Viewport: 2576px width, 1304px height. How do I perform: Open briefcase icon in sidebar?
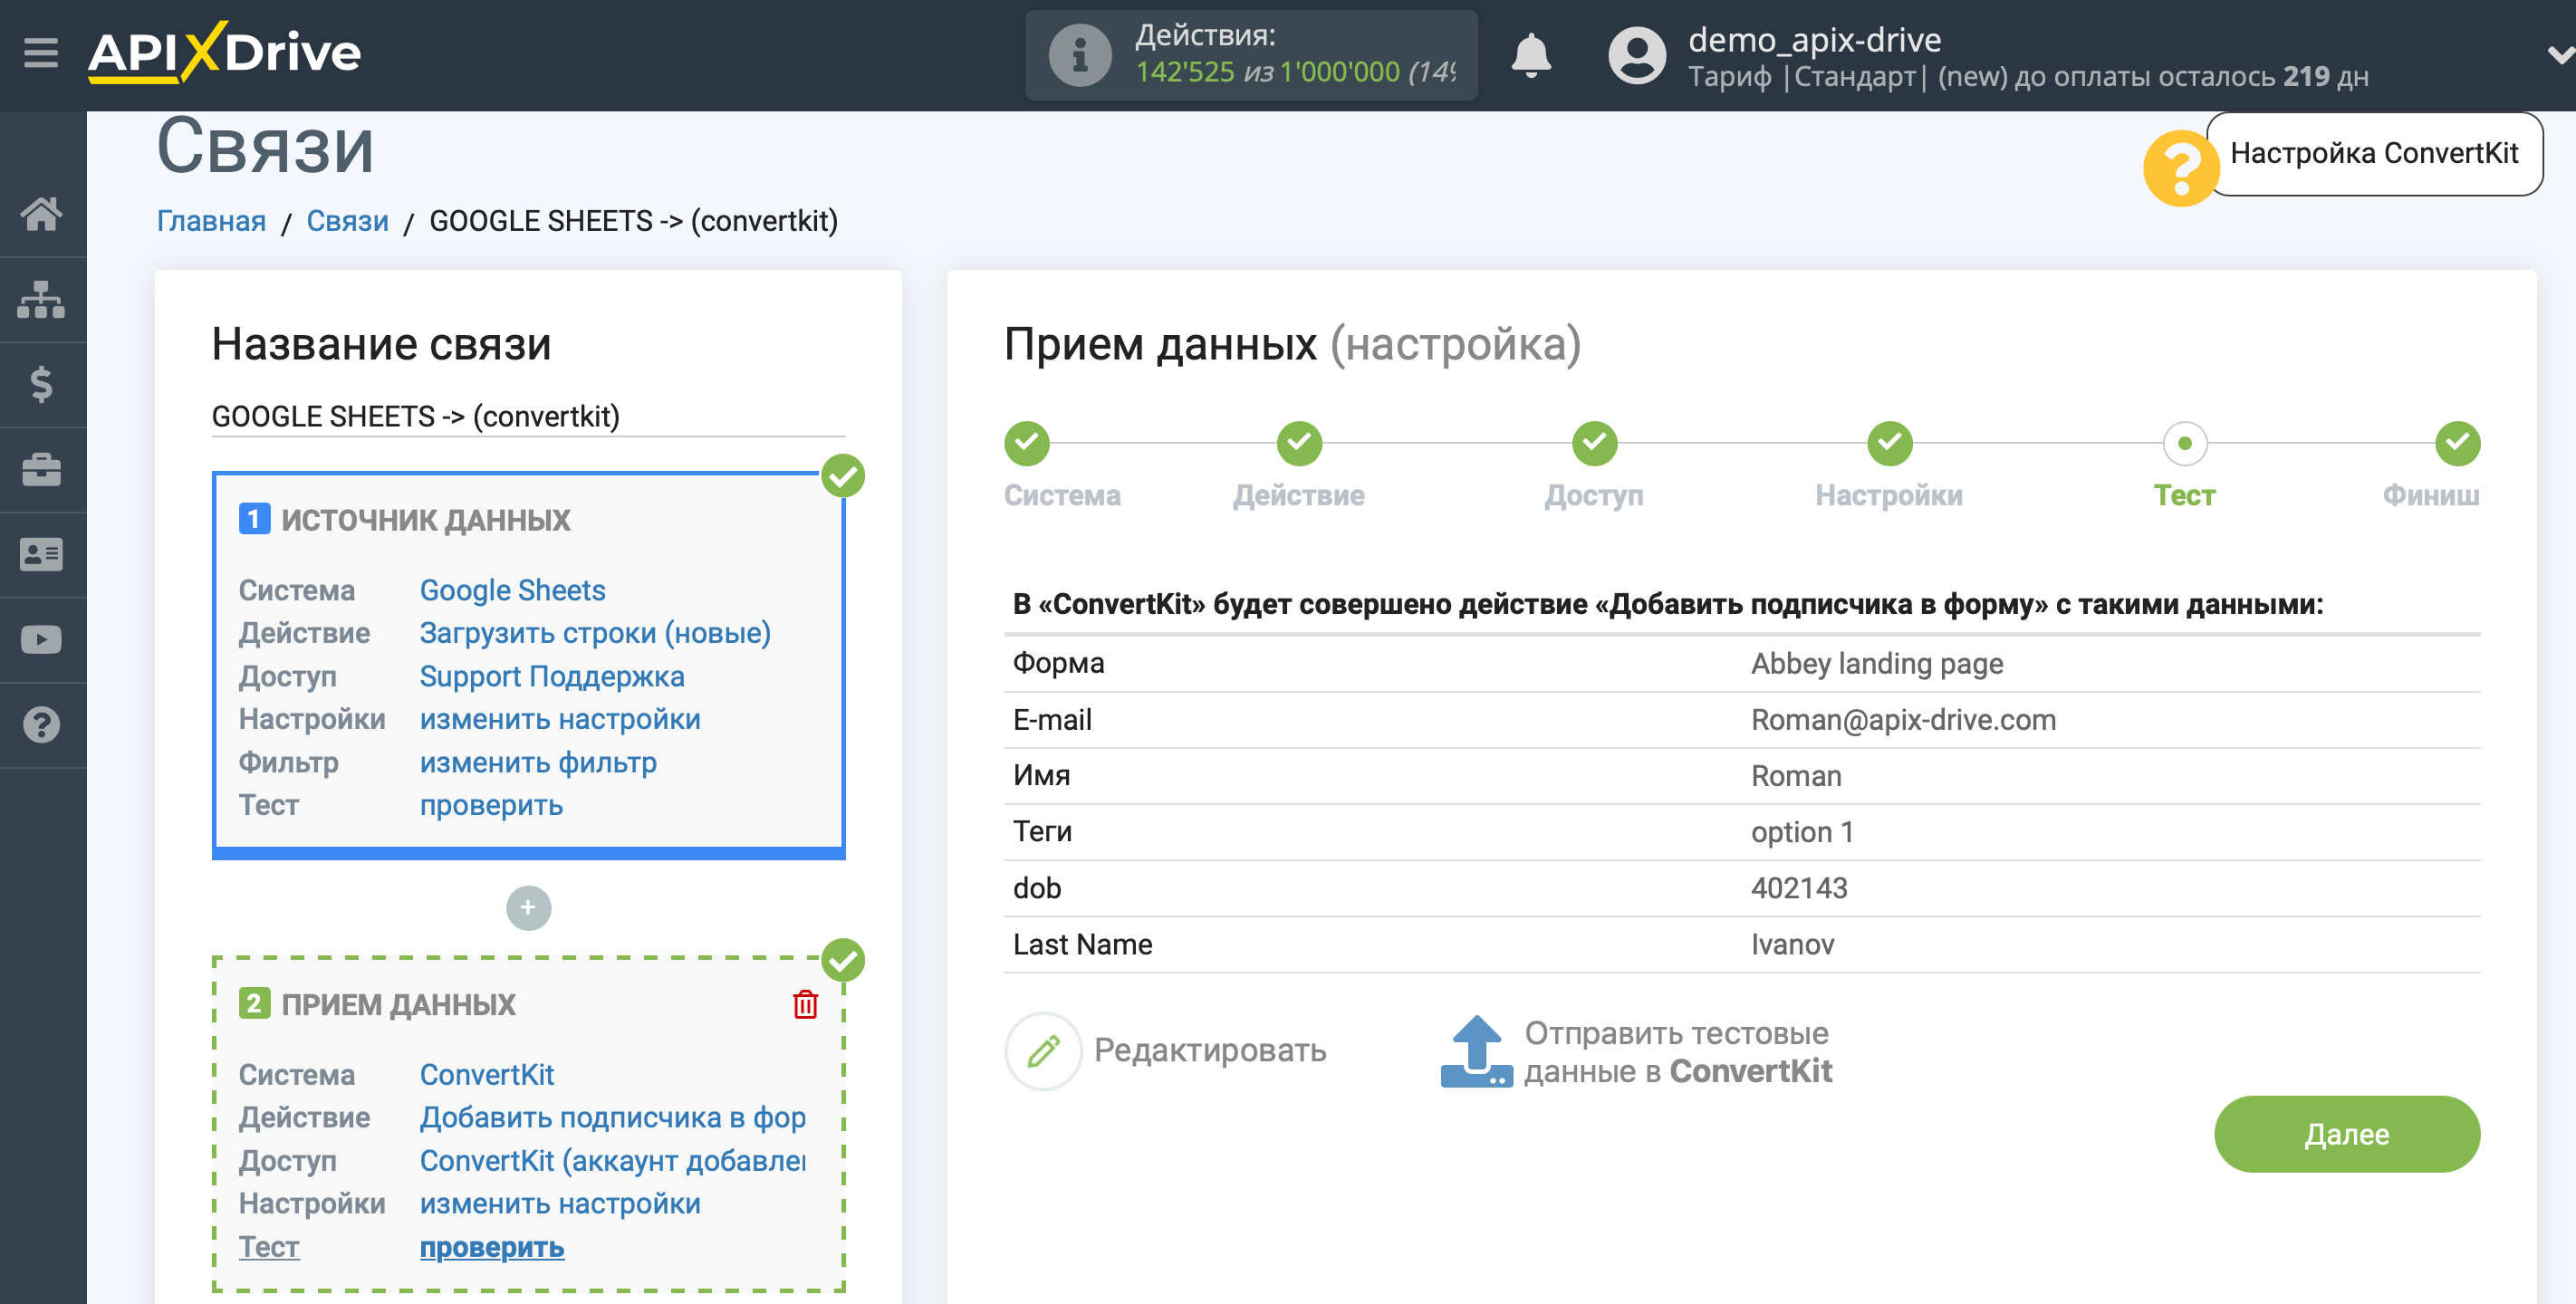[41, 469]
